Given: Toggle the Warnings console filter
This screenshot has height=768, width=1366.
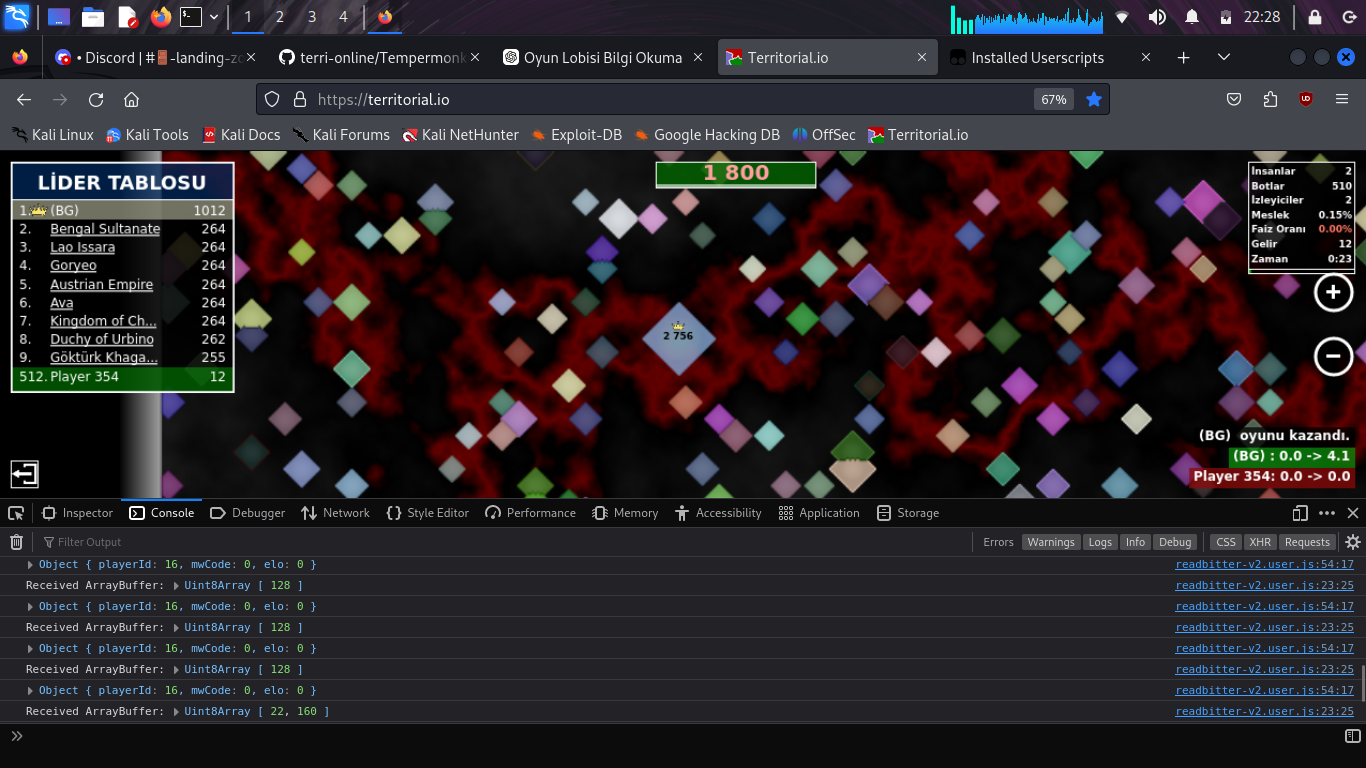Looking at the screenshot, I should pos(1051,542).
